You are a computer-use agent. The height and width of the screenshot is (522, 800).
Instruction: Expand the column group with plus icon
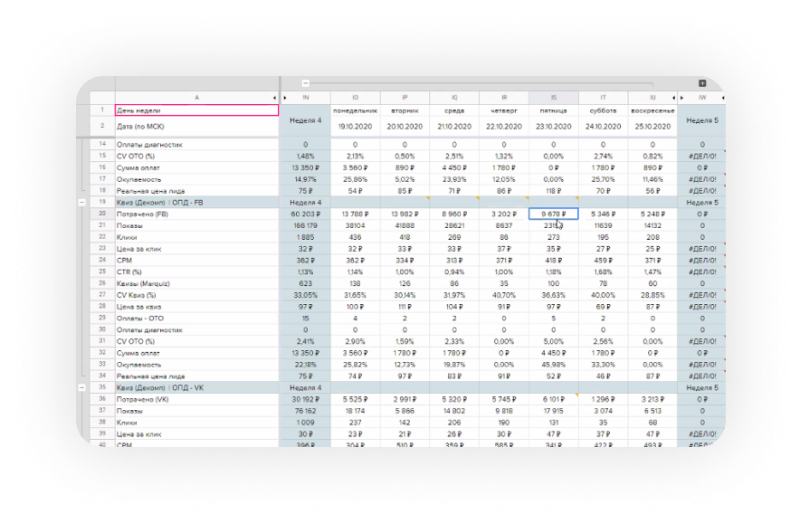point(702,83)
